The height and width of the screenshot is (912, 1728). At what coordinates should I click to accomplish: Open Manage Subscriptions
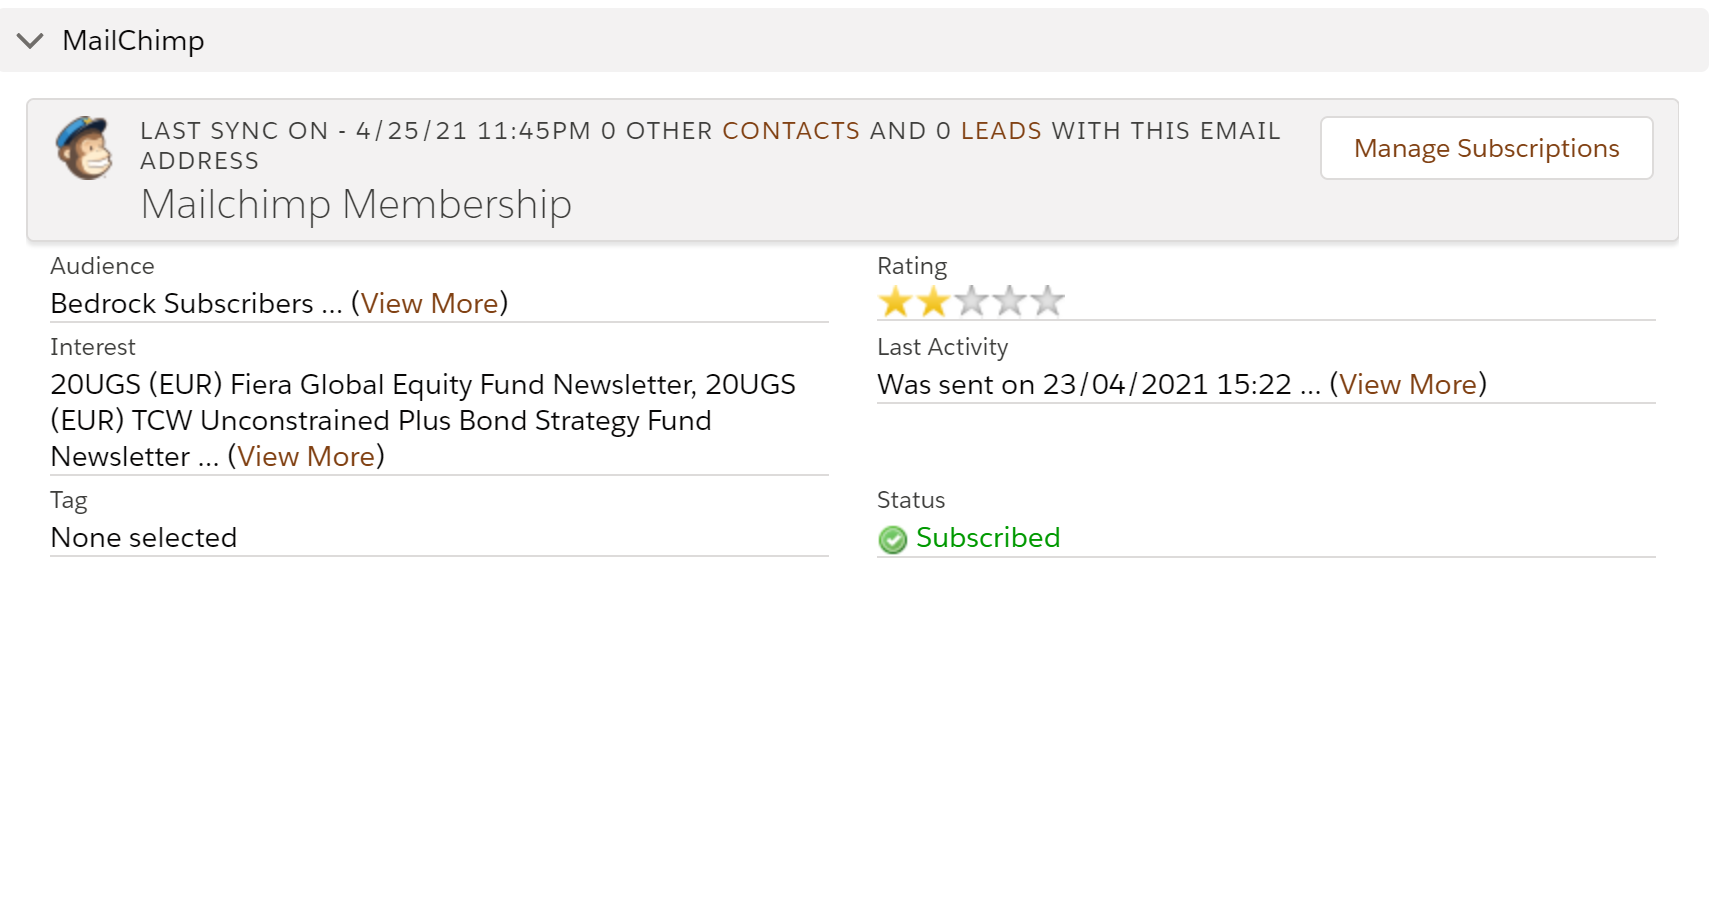pos(1486,148)
